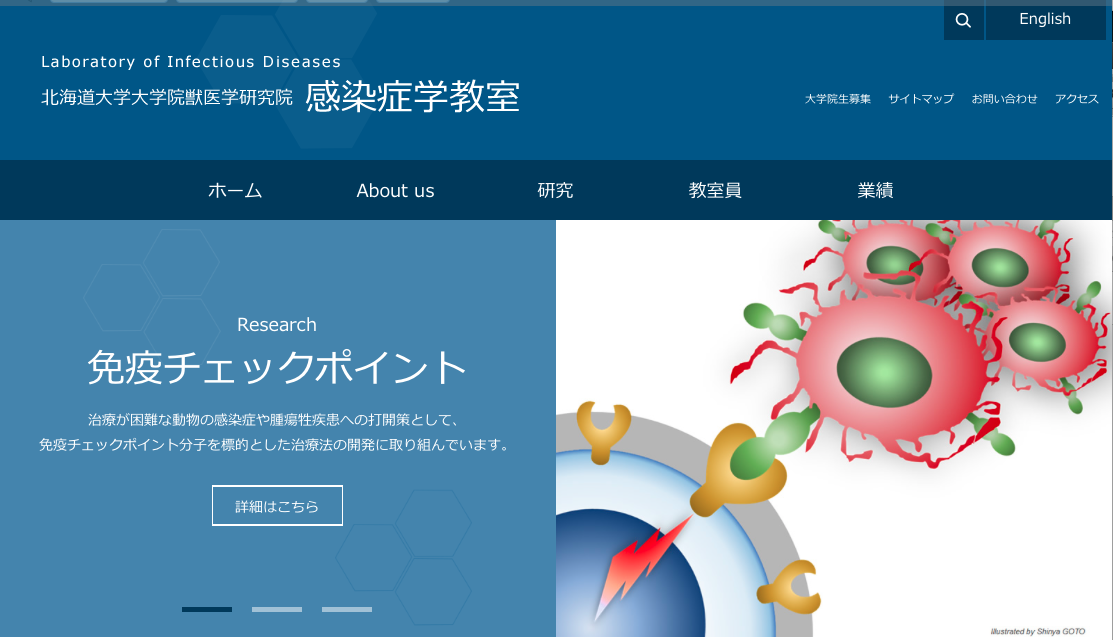Viewport: 1113px width, 640px height.
Task: Click the 北海道大学大学院獣医学研究院 text
Action: [x=167, y=97]
